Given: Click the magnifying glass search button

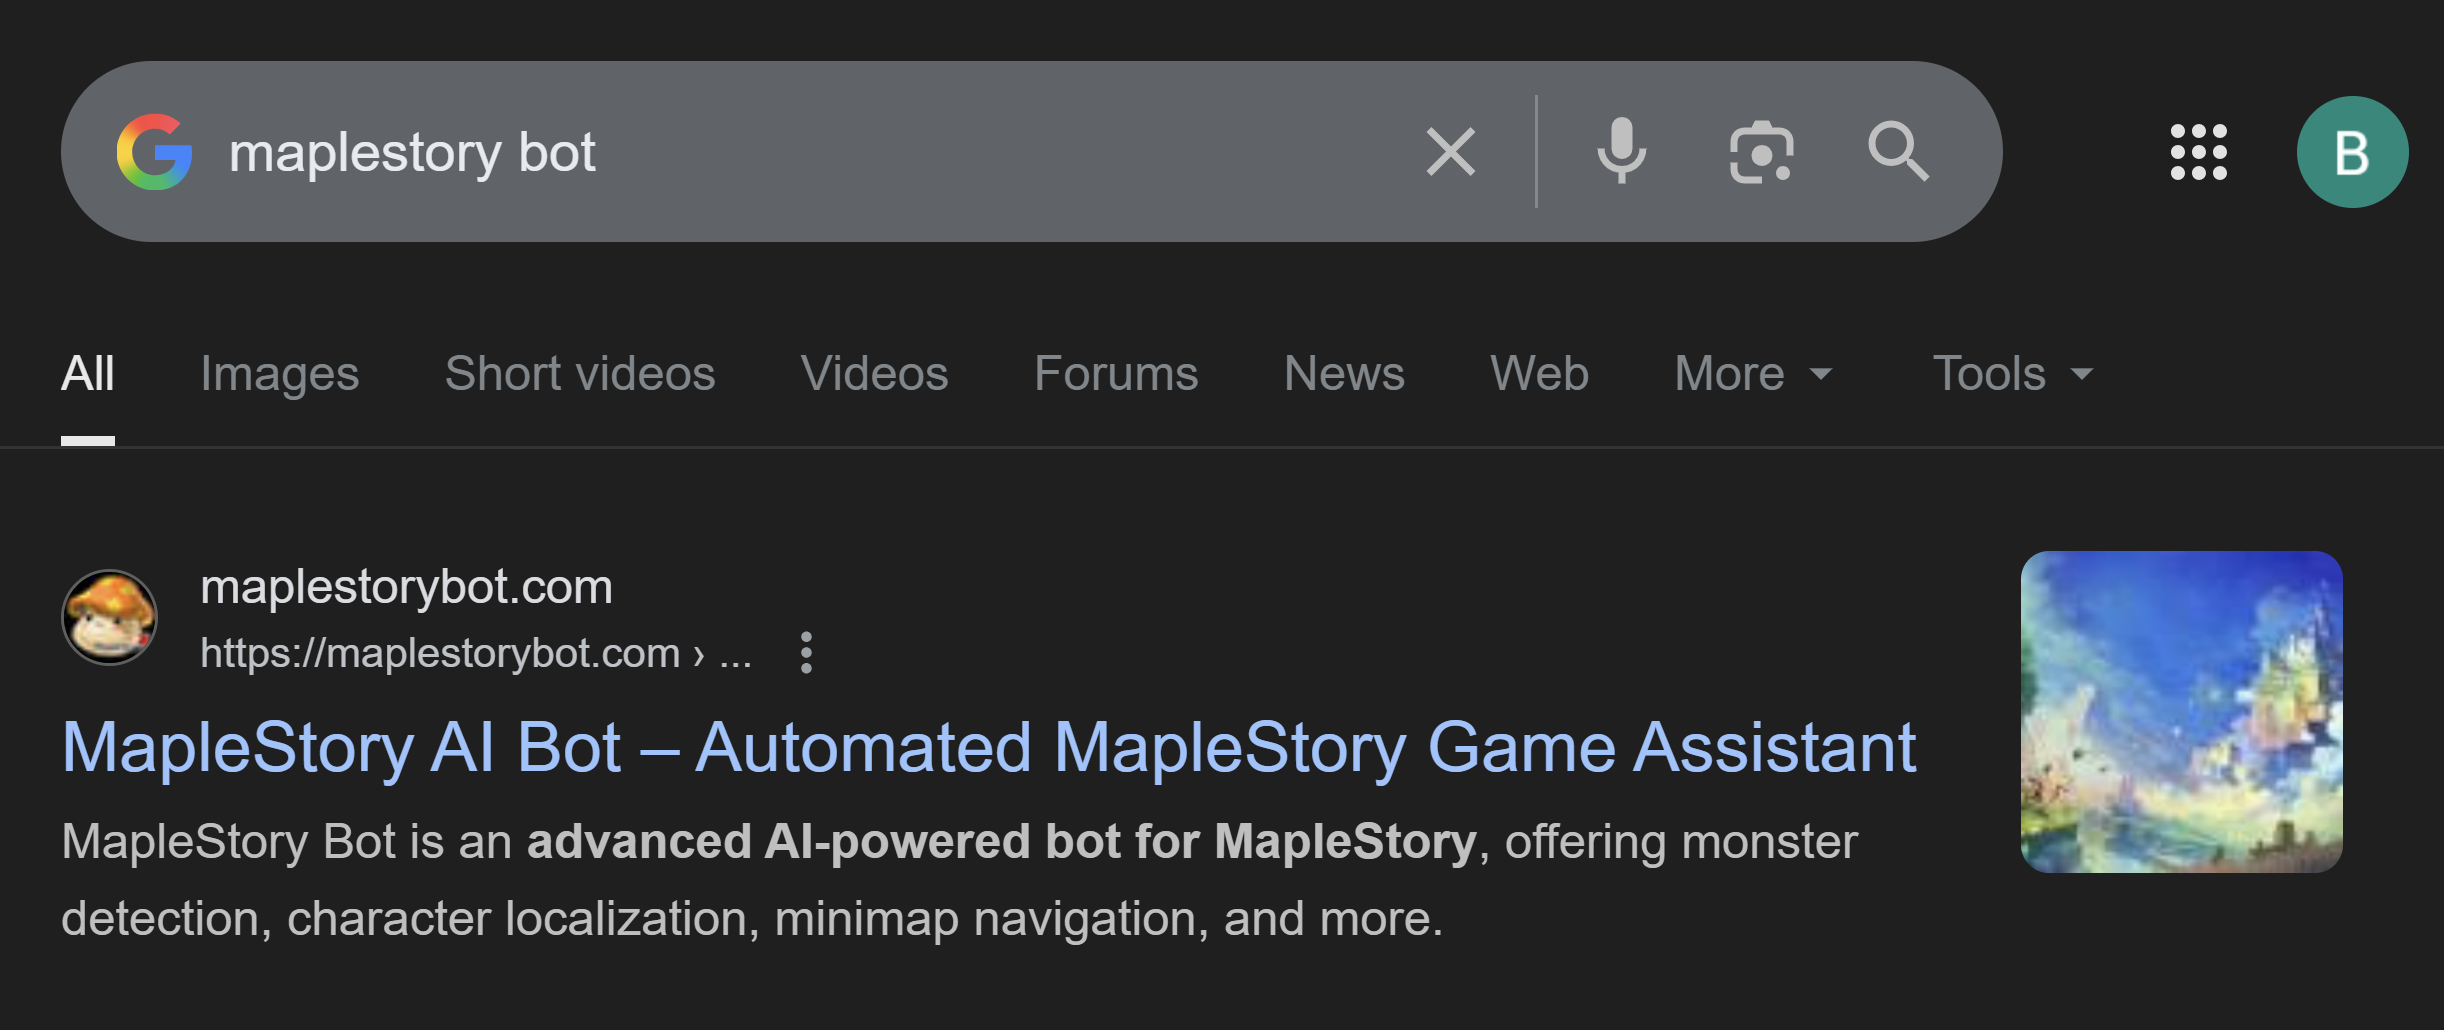Looking at the screenshot, I should [1898, 152].
